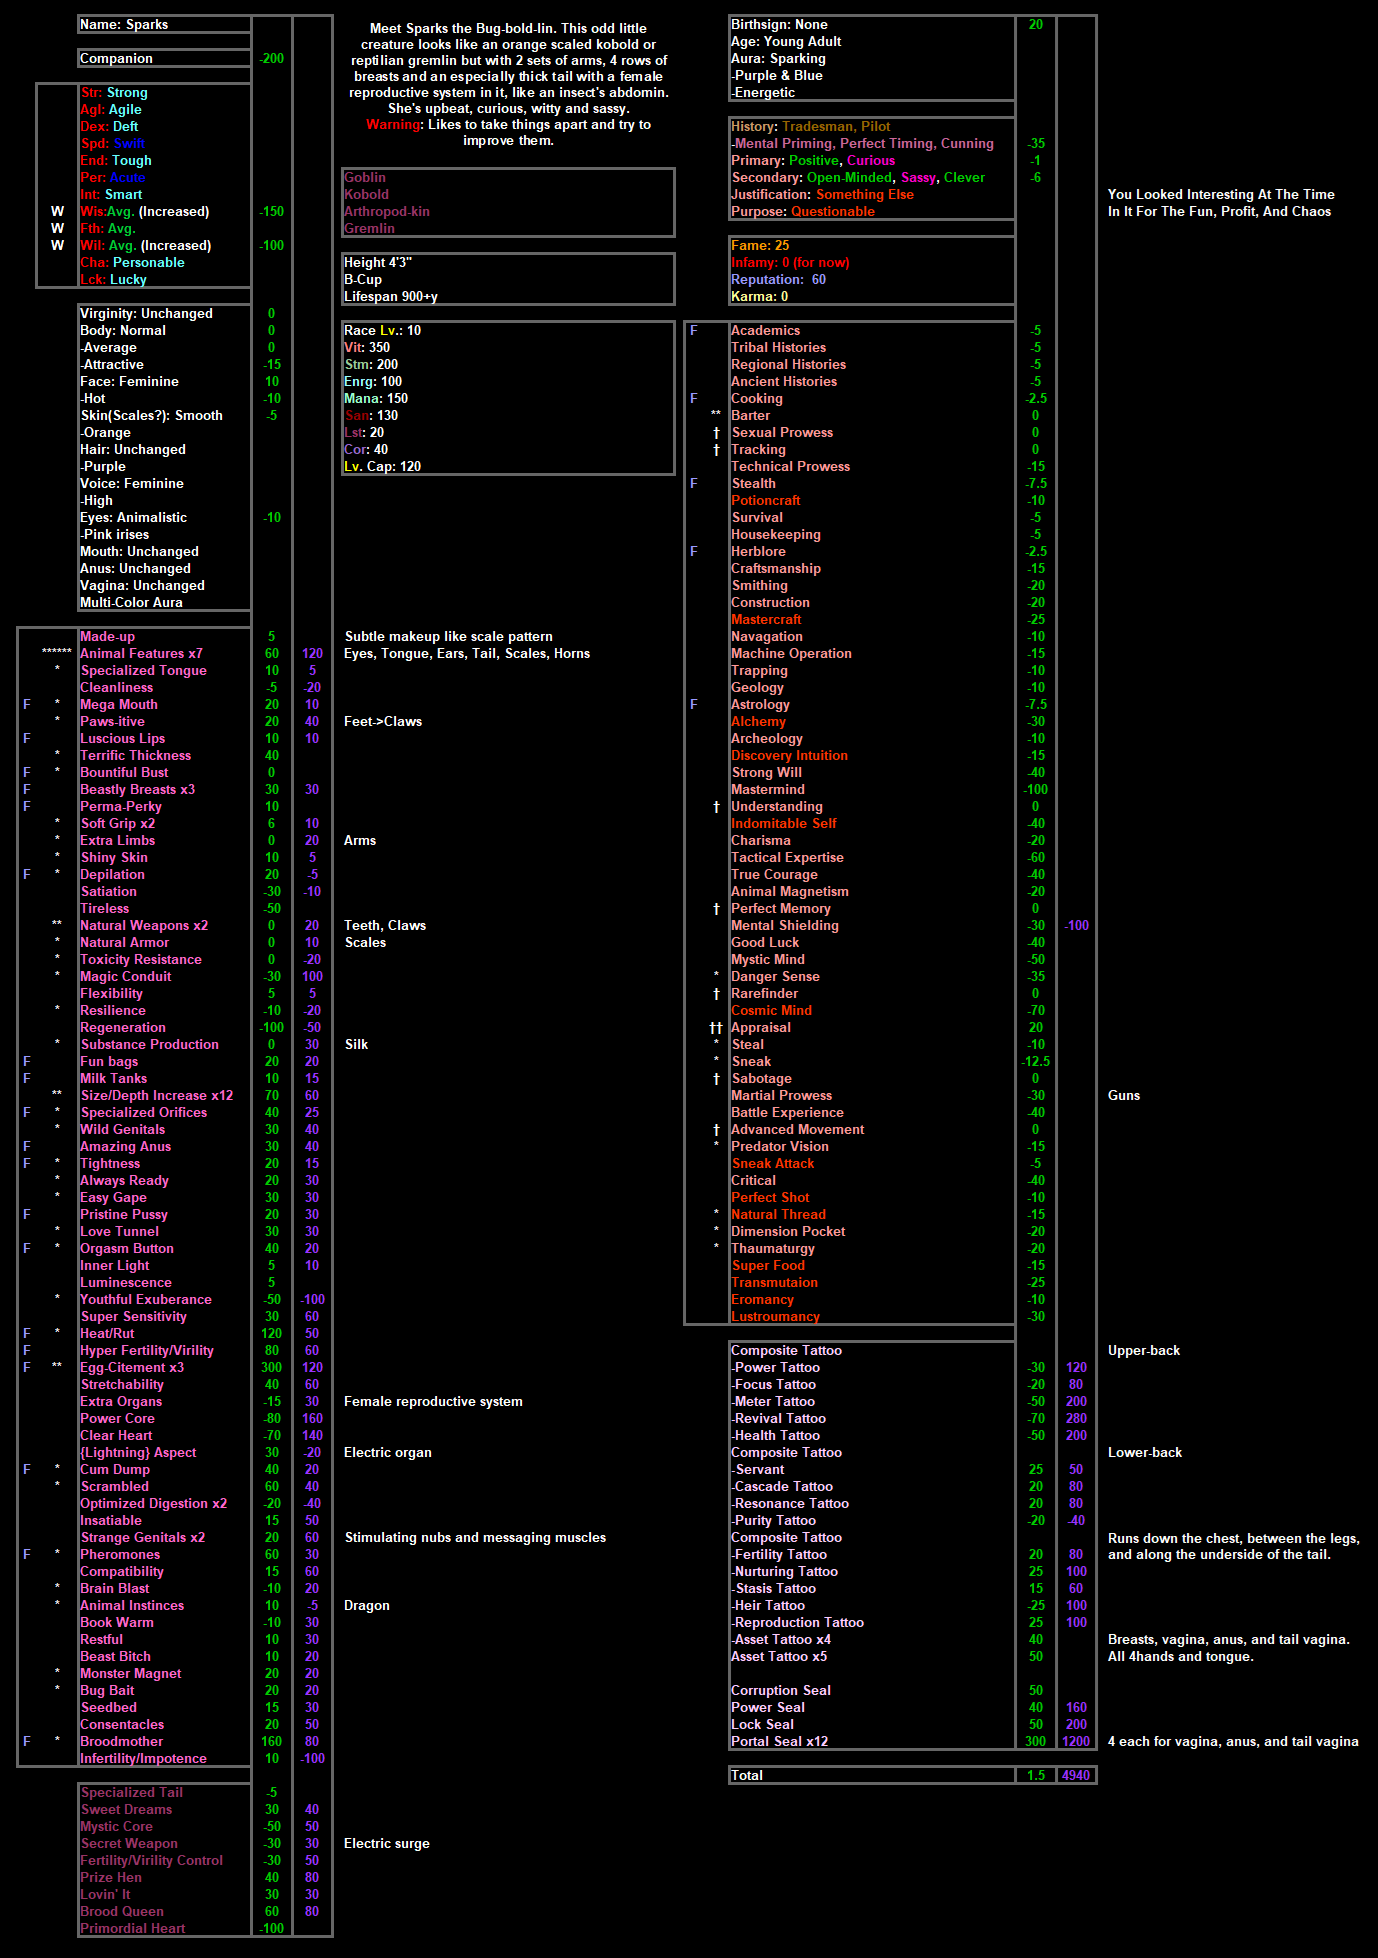Select the 'Companion' row label
This screenshot has width=1378, height=1958.
(x=116, y=58)
